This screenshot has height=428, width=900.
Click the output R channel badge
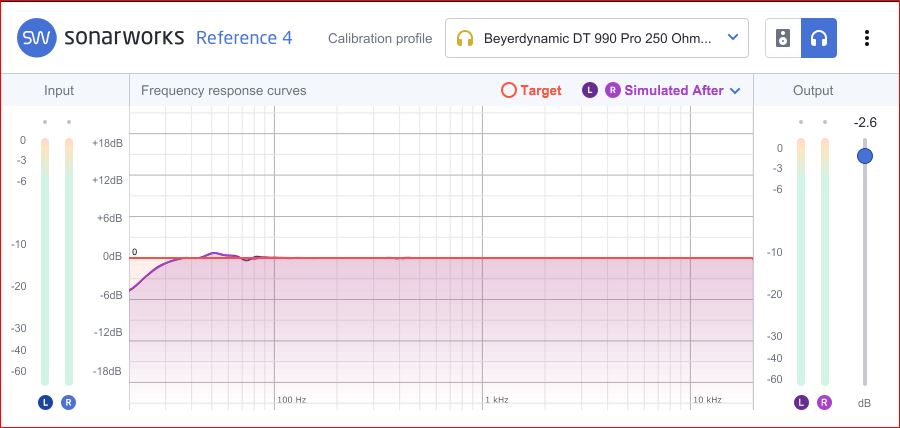824,403
